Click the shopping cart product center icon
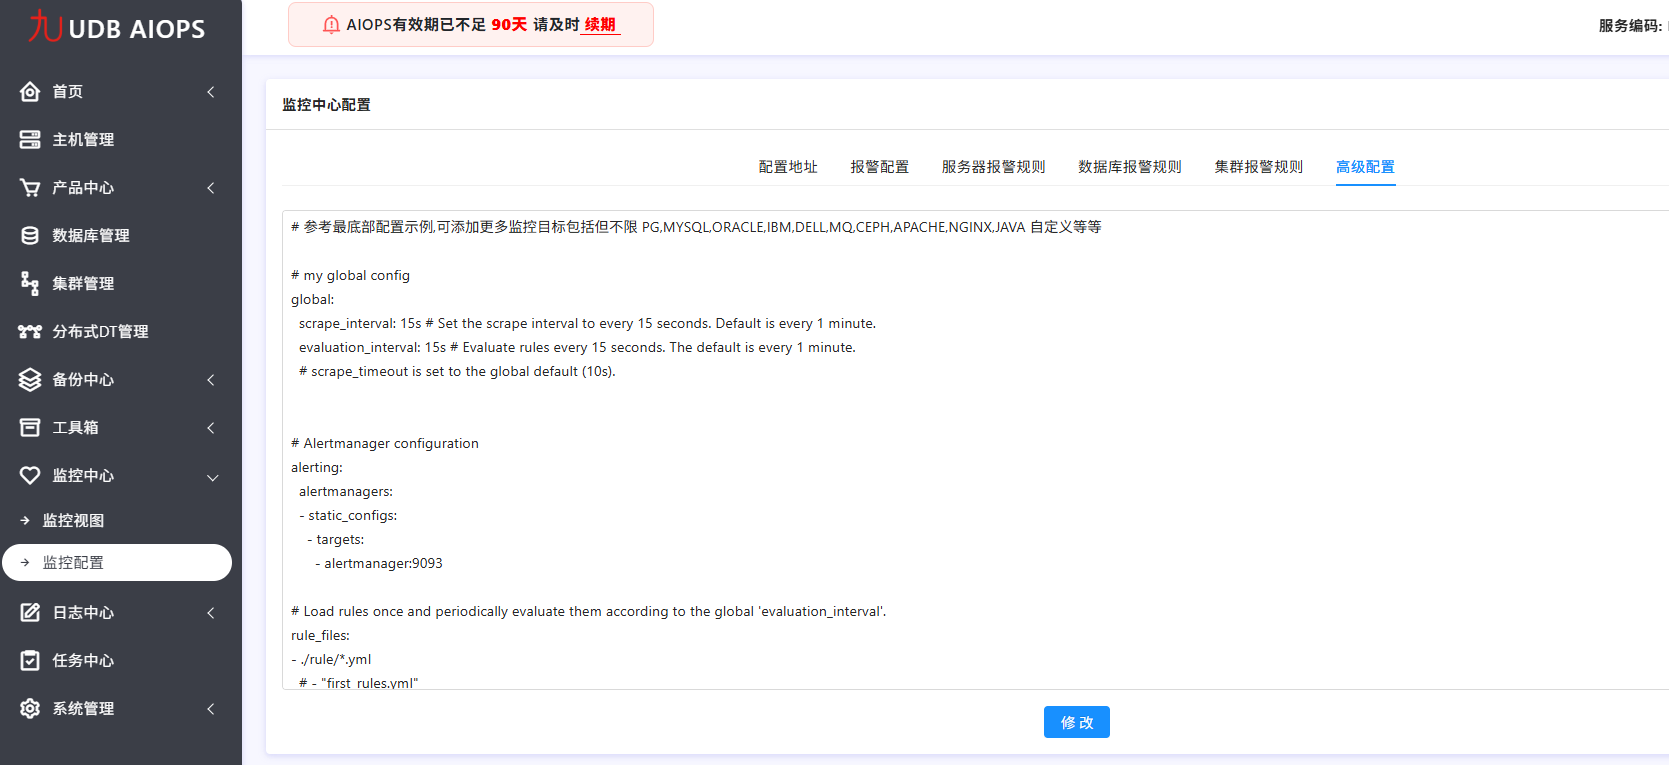Image resolution: width=1669 pixels, height=765 pixels. (x=30, y=188)
